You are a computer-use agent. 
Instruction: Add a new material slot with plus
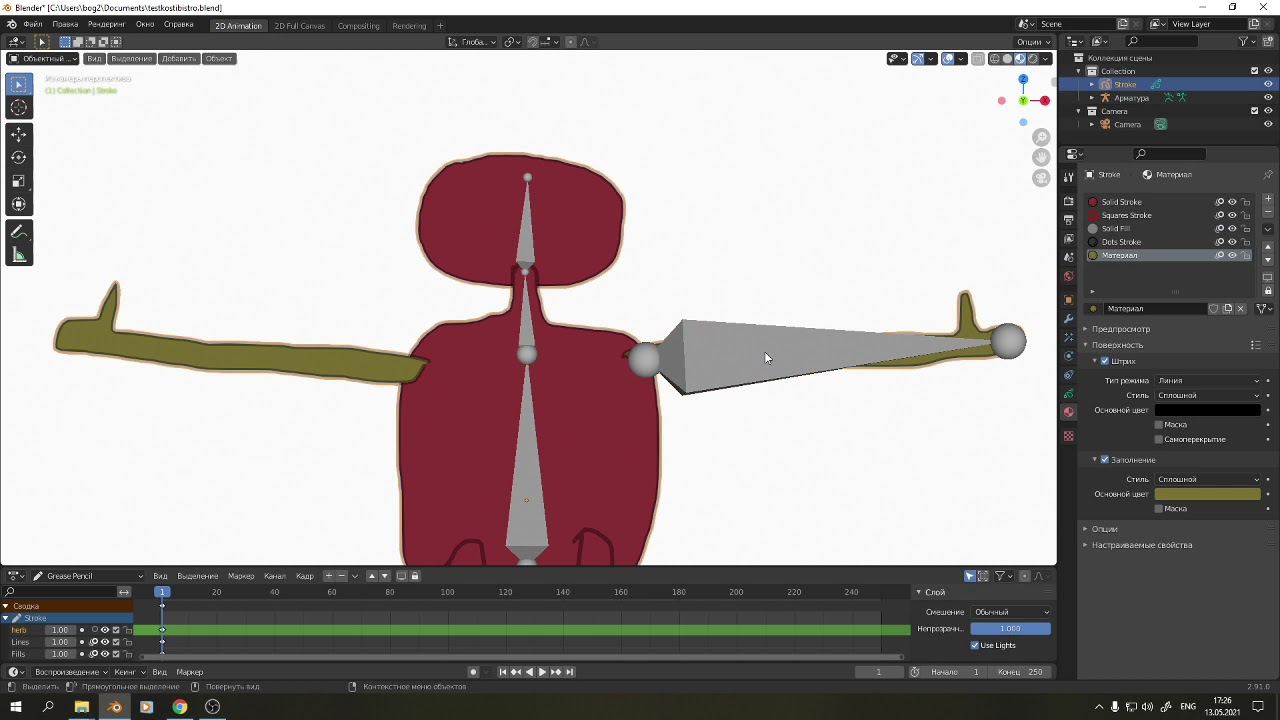click(1268, 199)
